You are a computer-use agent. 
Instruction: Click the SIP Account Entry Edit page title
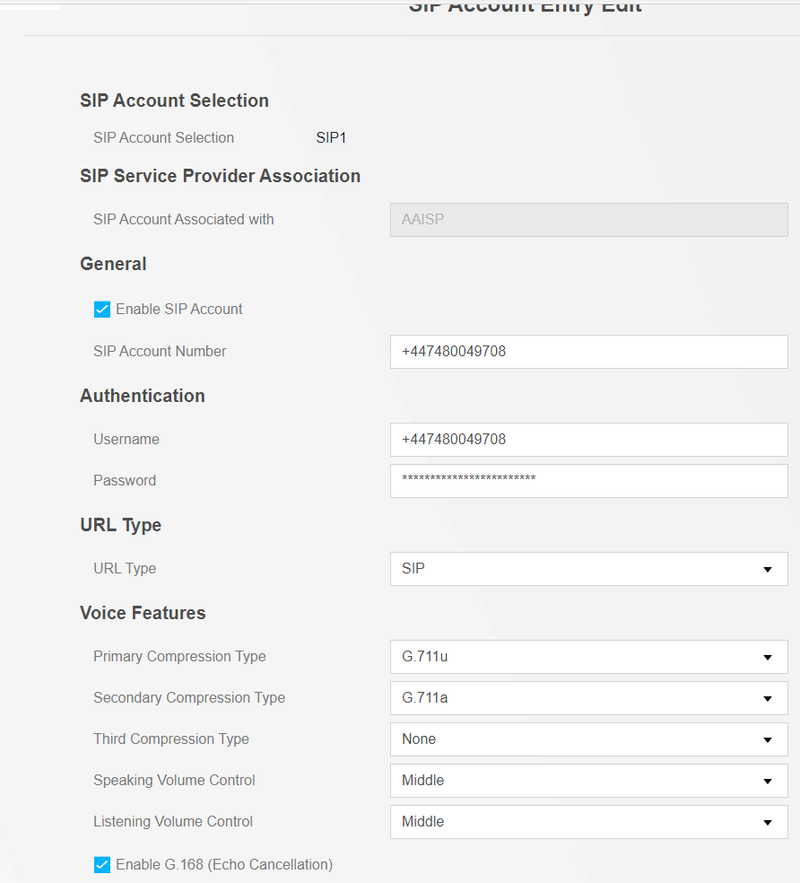tap(525, 8)
